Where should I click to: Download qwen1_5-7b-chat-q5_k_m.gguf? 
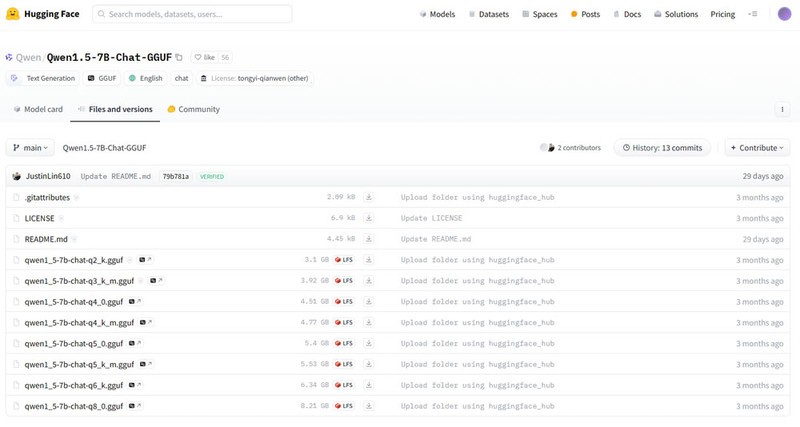[368, 364]
